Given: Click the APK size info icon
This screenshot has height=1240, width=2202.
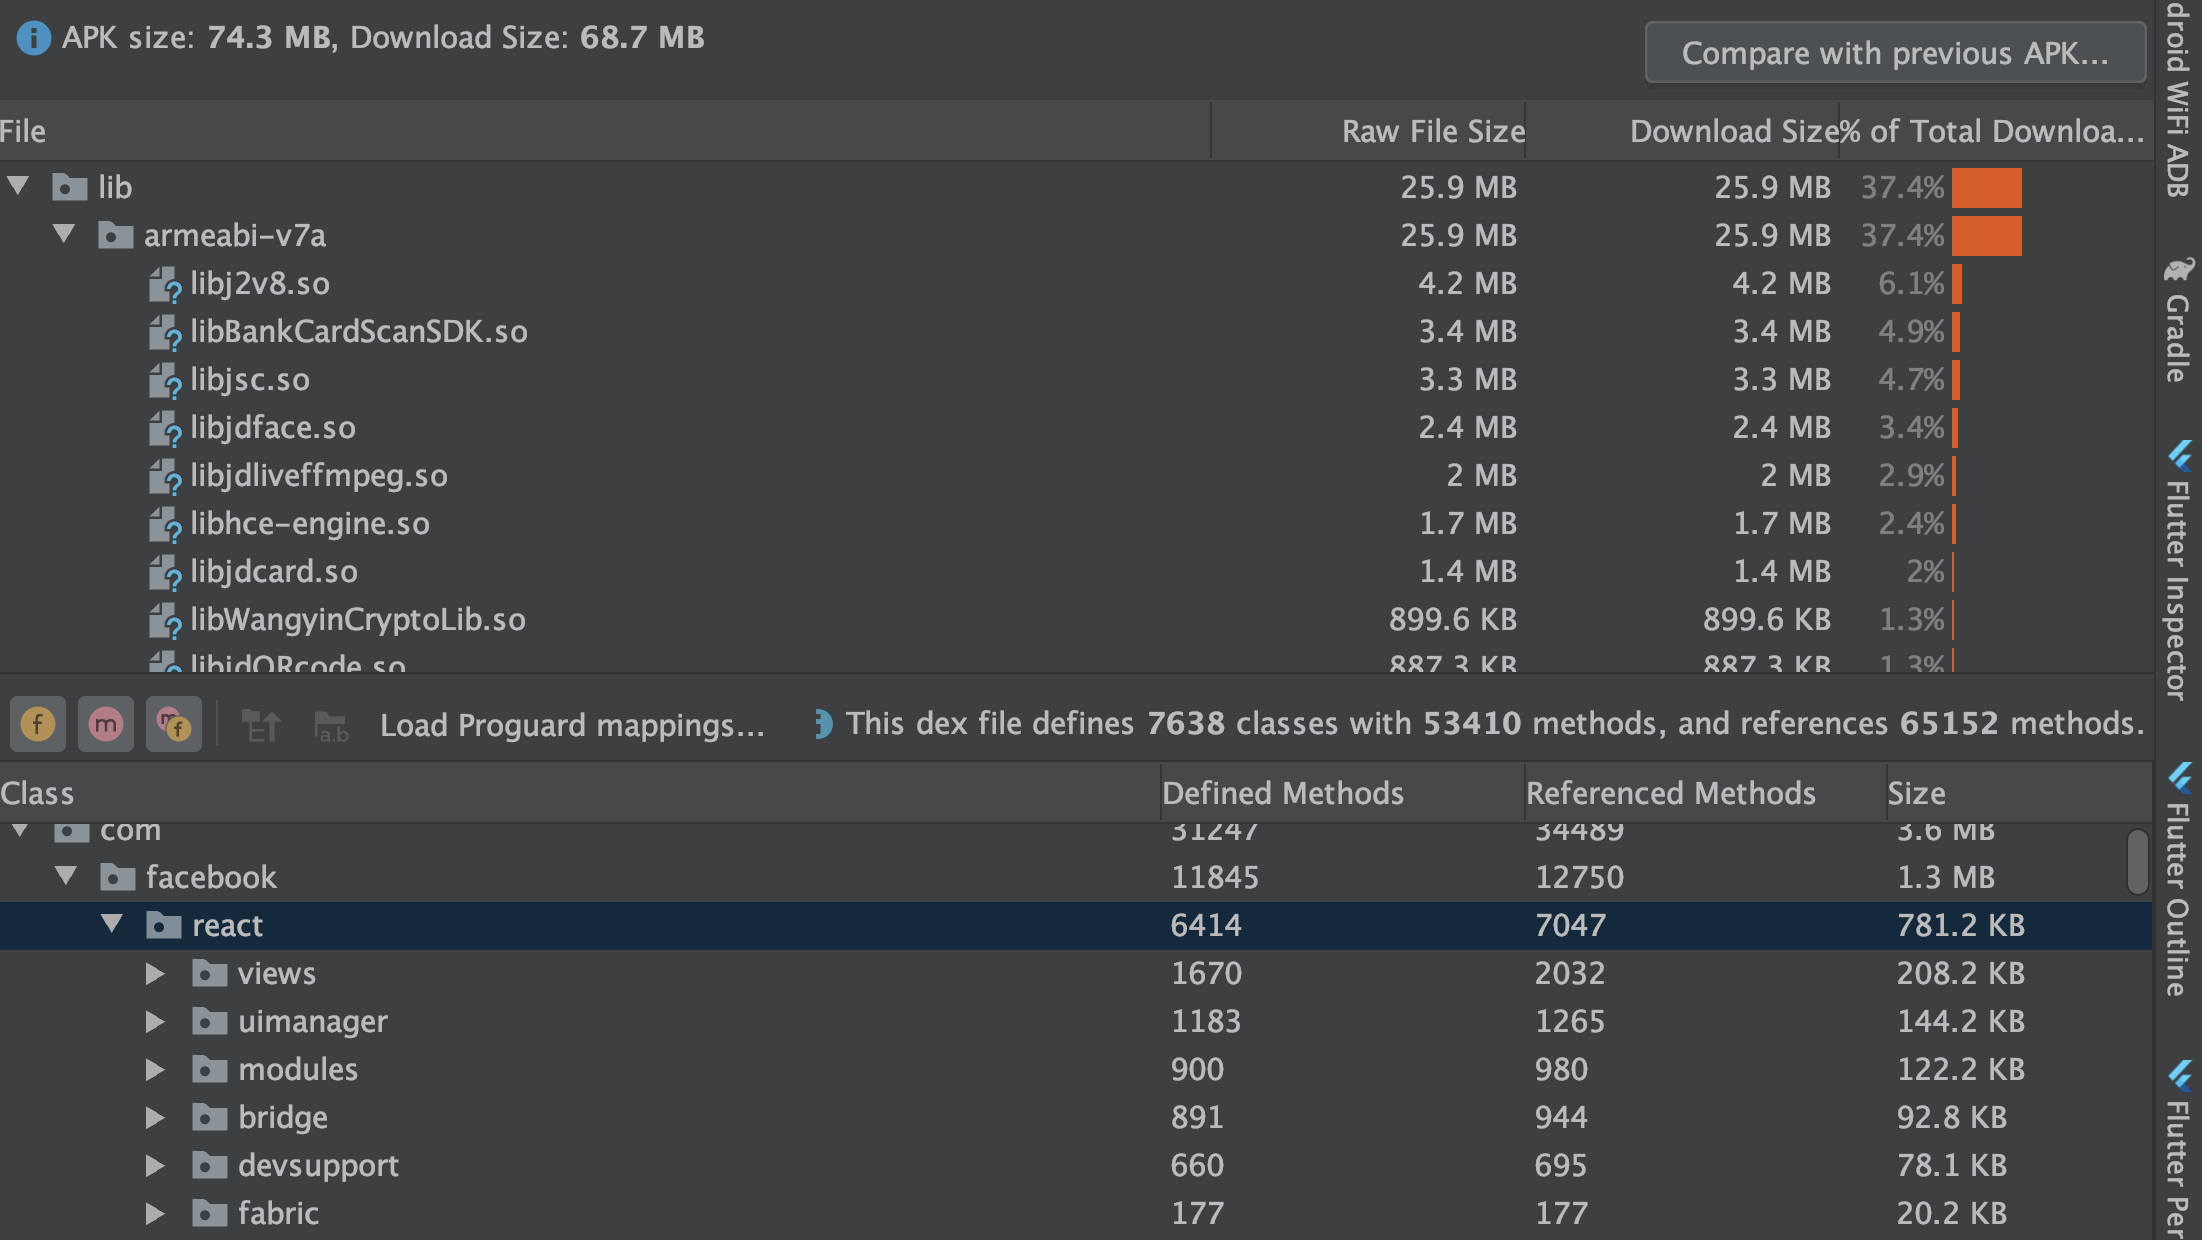Looking at the screenshot, I should point(33,38).
